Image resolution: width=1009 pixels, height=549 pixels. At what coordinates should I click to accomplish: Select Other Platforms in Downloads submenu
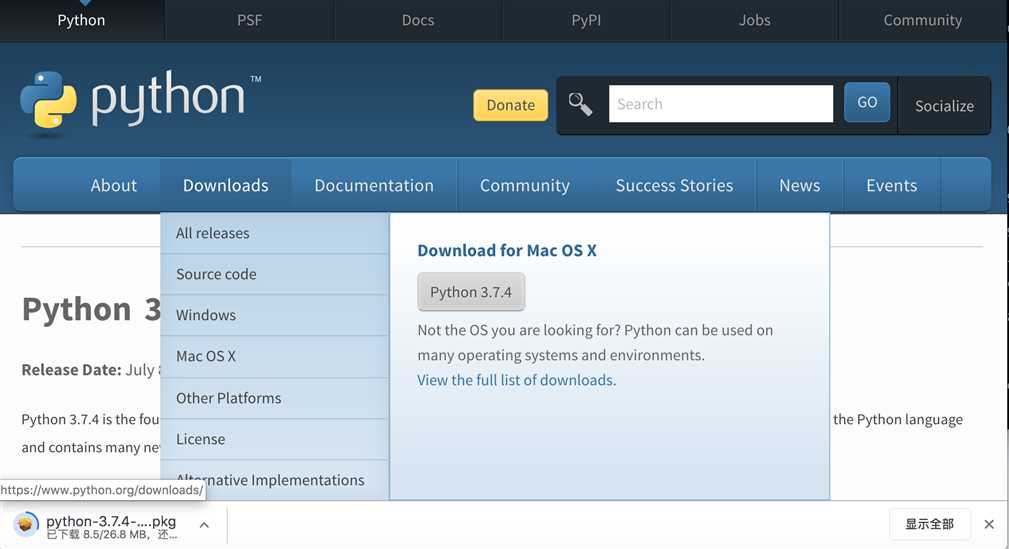point(275,398)
